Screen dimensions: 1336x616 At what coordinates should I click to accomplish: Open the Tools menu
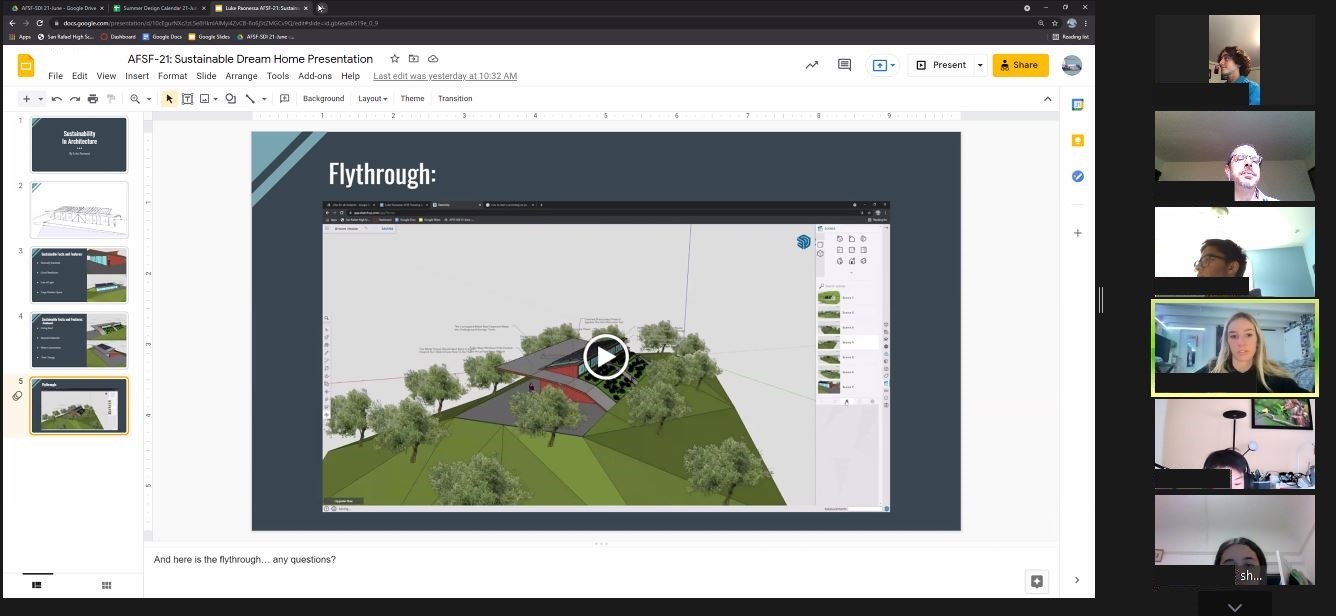click(x=278, y=76)
